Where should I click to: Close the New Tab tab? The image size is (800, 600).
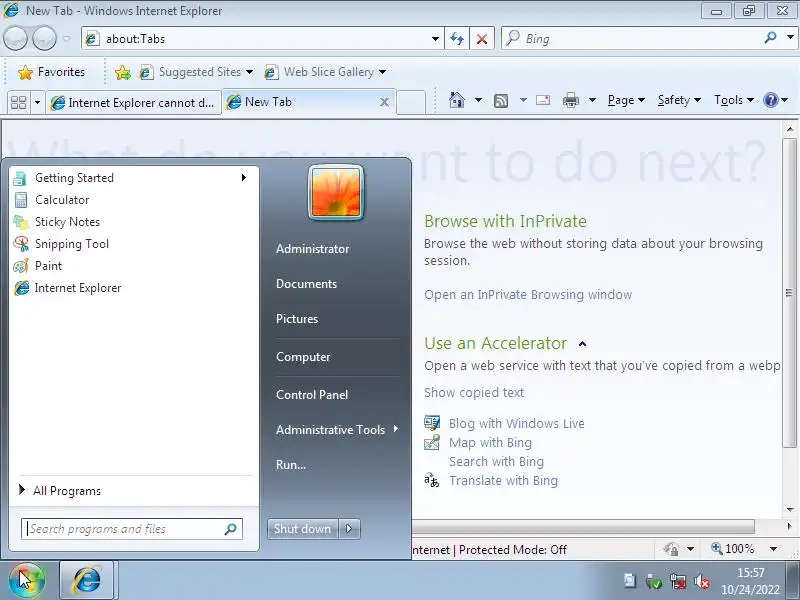click(384, 102)
